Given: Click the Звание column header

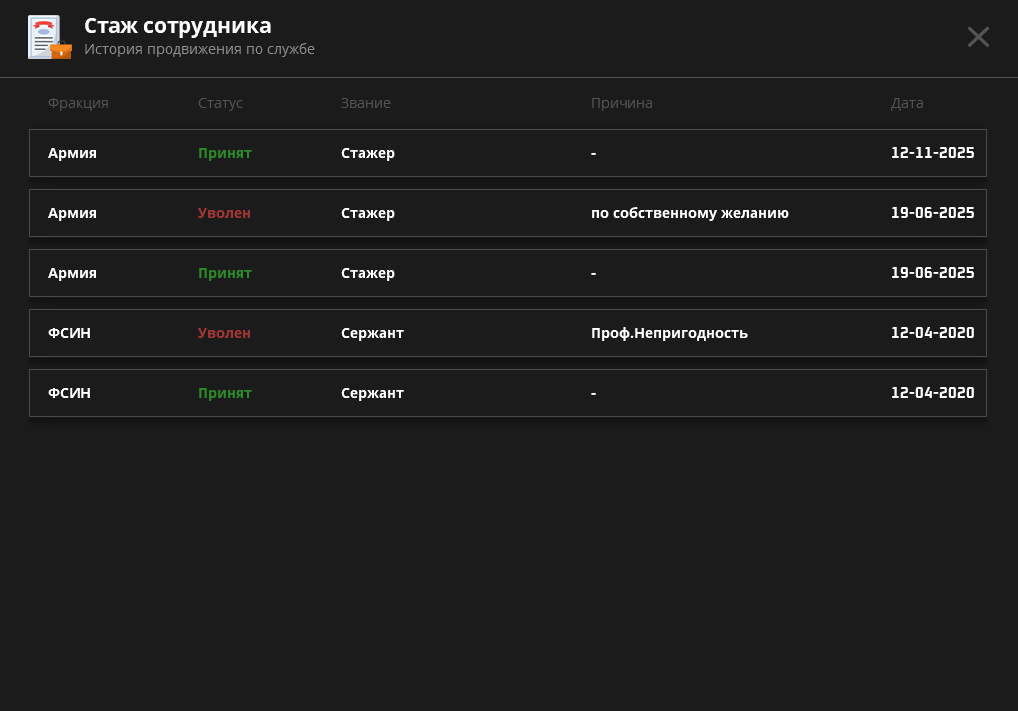Looking at the screenshot, I should click(365, 103).
